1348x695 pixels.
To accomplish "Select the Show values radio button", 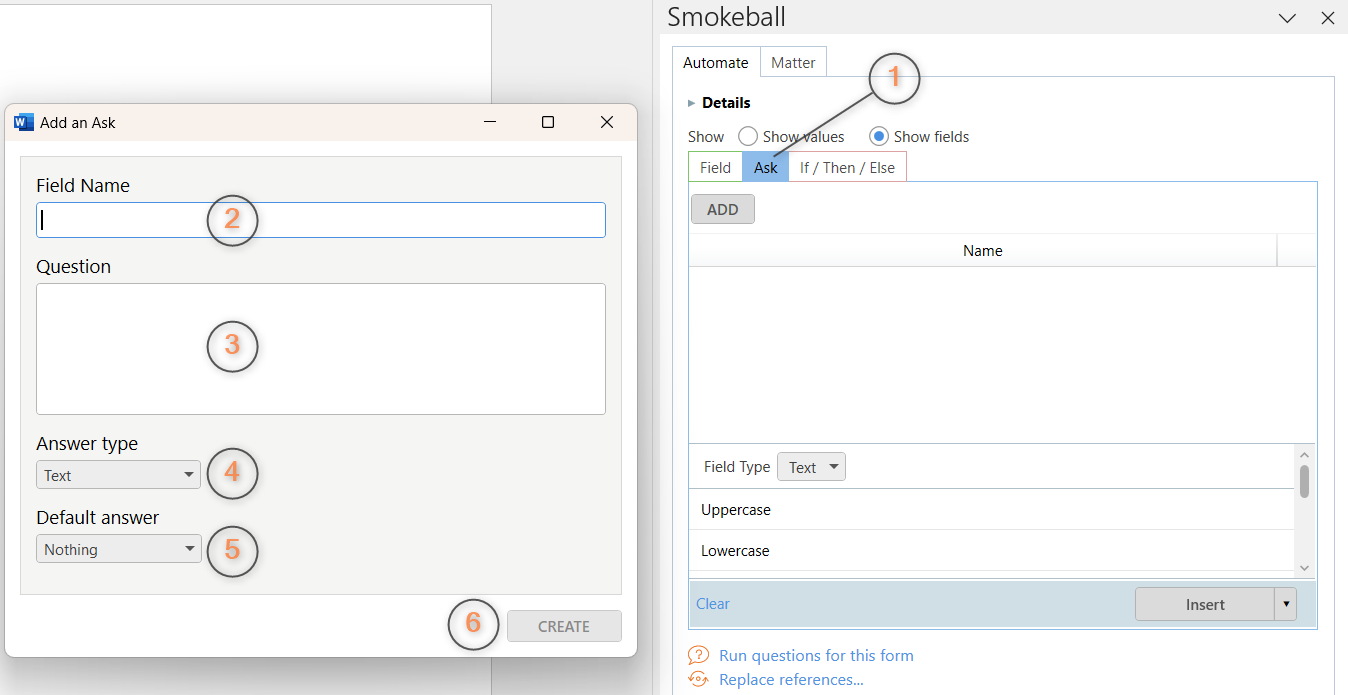I will click(x=748, y=136).
